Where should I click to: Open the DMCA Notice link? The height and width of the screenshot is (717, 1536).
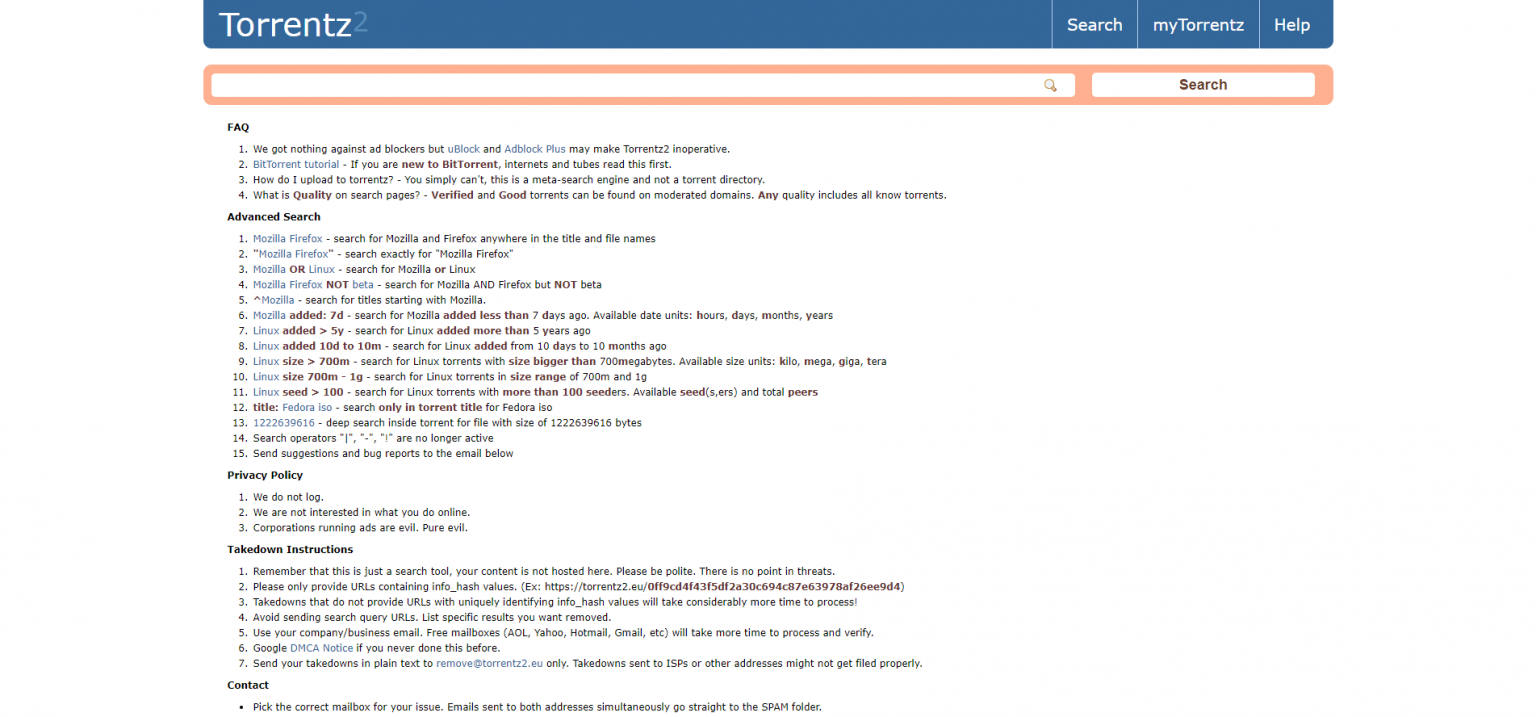point(321,647)
